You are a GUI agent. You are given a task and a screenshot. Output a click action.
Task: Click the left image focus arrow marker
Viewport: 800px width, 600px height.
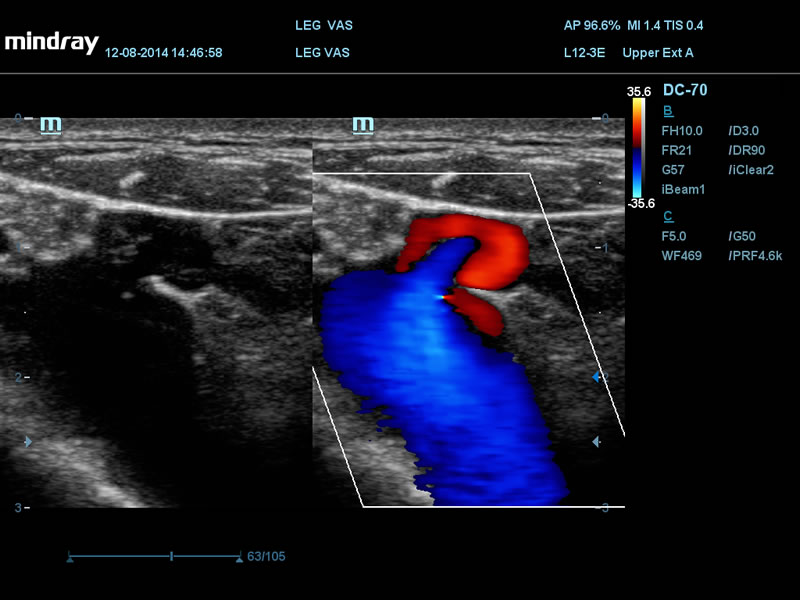pos(28,441)
